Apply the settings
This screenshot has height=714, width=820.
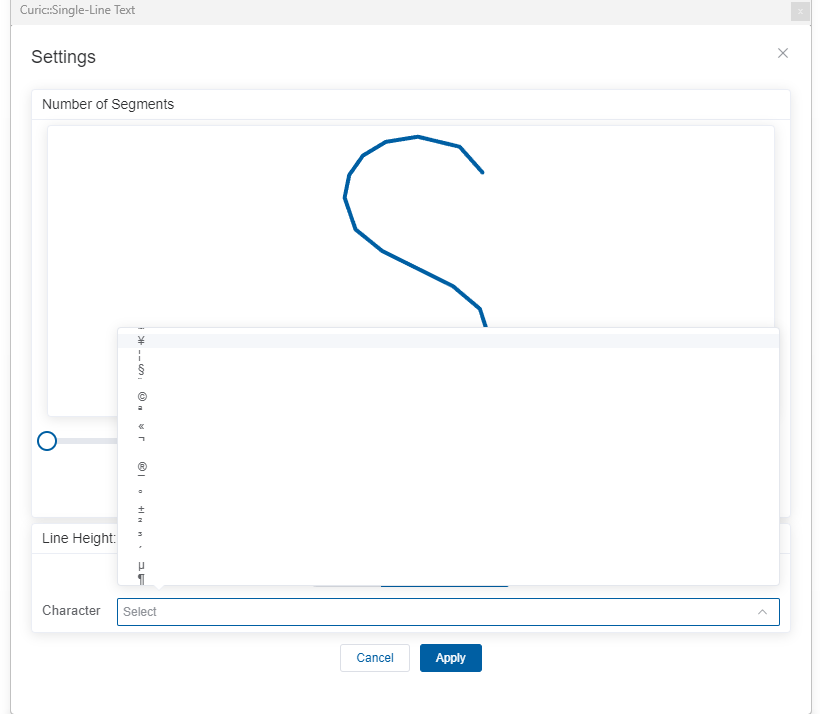coord(451,658)
